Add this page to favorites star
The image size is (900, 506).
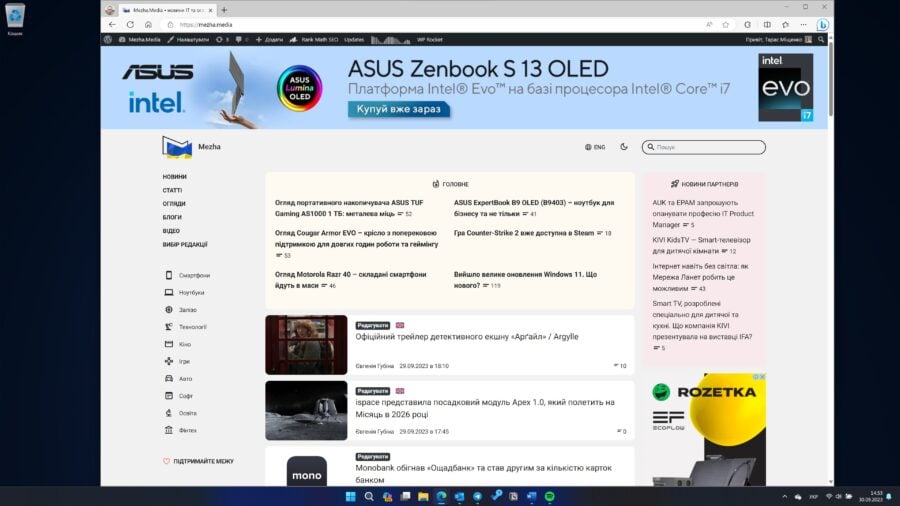[726, 25]
